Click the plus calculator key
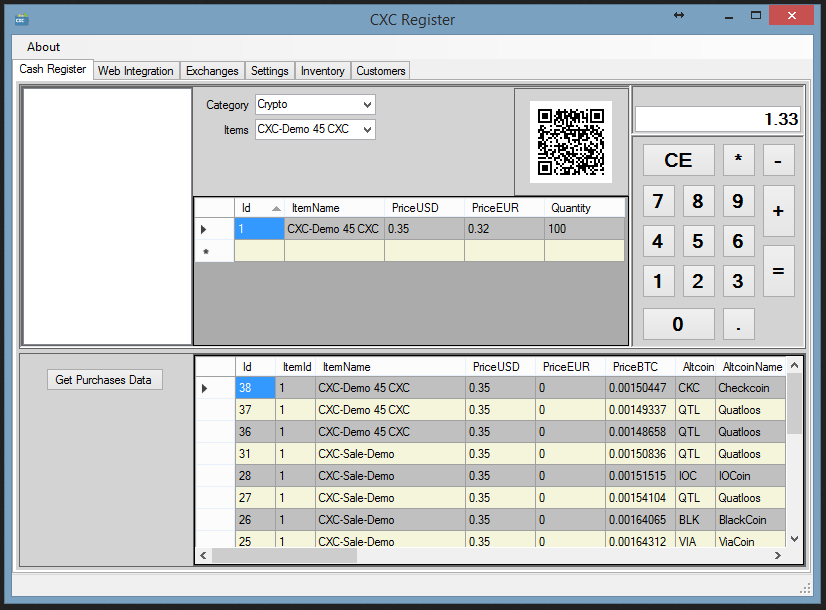The image size is (826, 610). 778,211
